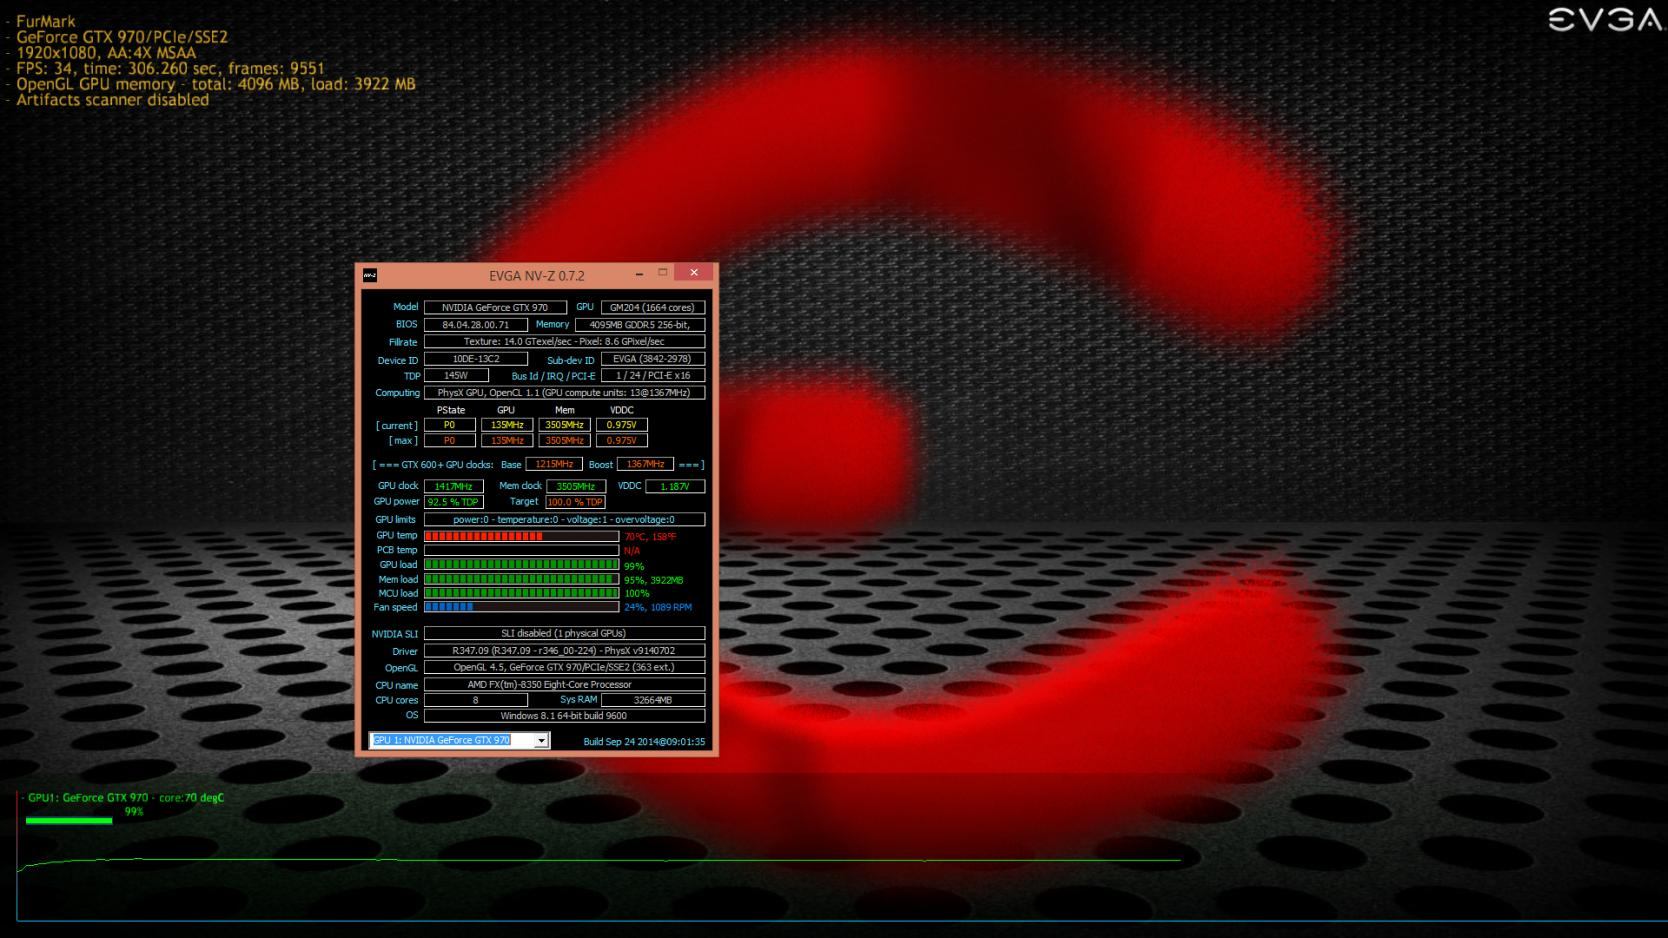Click the Bus Id value 1 / 24 / PCI-E x16
1668x938 pixels.
click(652, 376)
